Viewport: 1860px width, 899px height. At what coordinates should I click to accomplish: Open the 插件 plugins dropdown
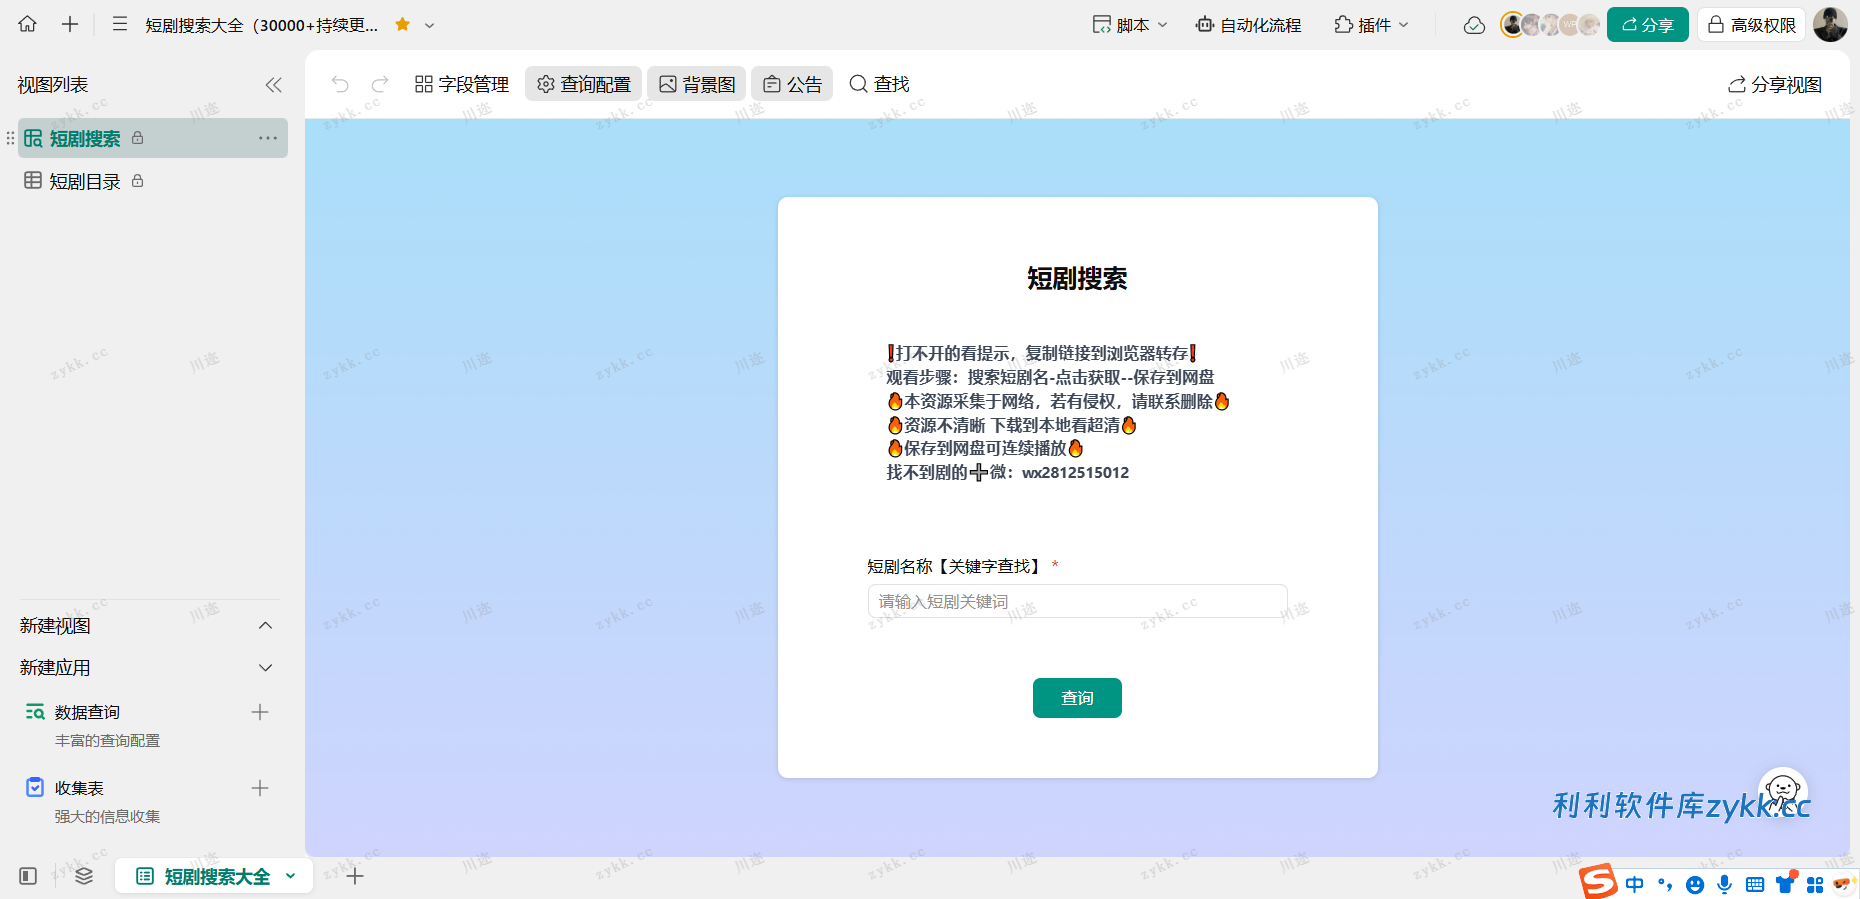tap(1371, 25)
